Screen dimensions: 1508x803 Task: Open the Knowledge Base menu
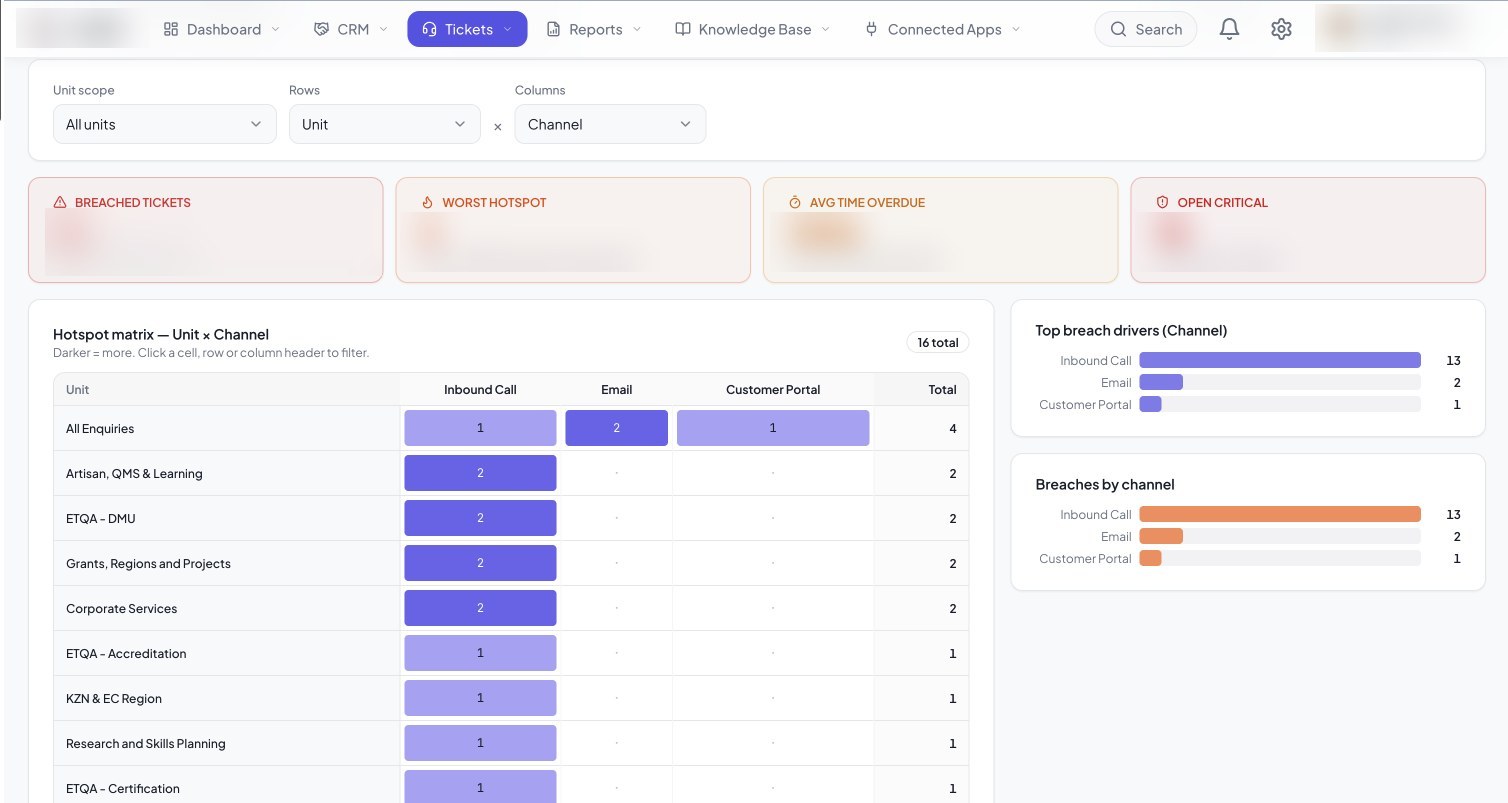(x=753, y=29)
